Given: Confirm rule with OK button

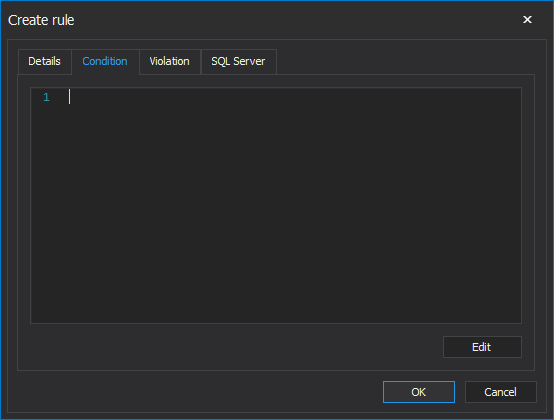Looking at the screenshot, I should (x=419, y=392).
